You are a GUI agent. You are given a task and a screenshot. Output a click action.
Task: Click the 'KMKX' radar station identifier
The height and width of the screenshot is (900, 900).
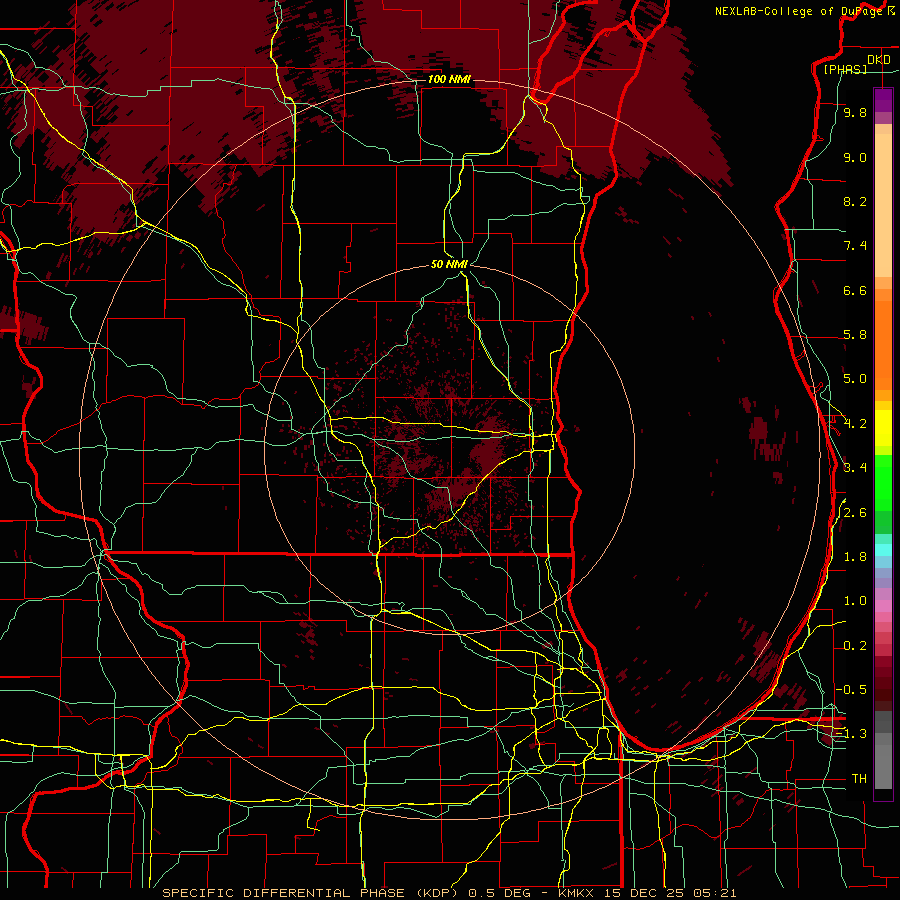(577, 893)
